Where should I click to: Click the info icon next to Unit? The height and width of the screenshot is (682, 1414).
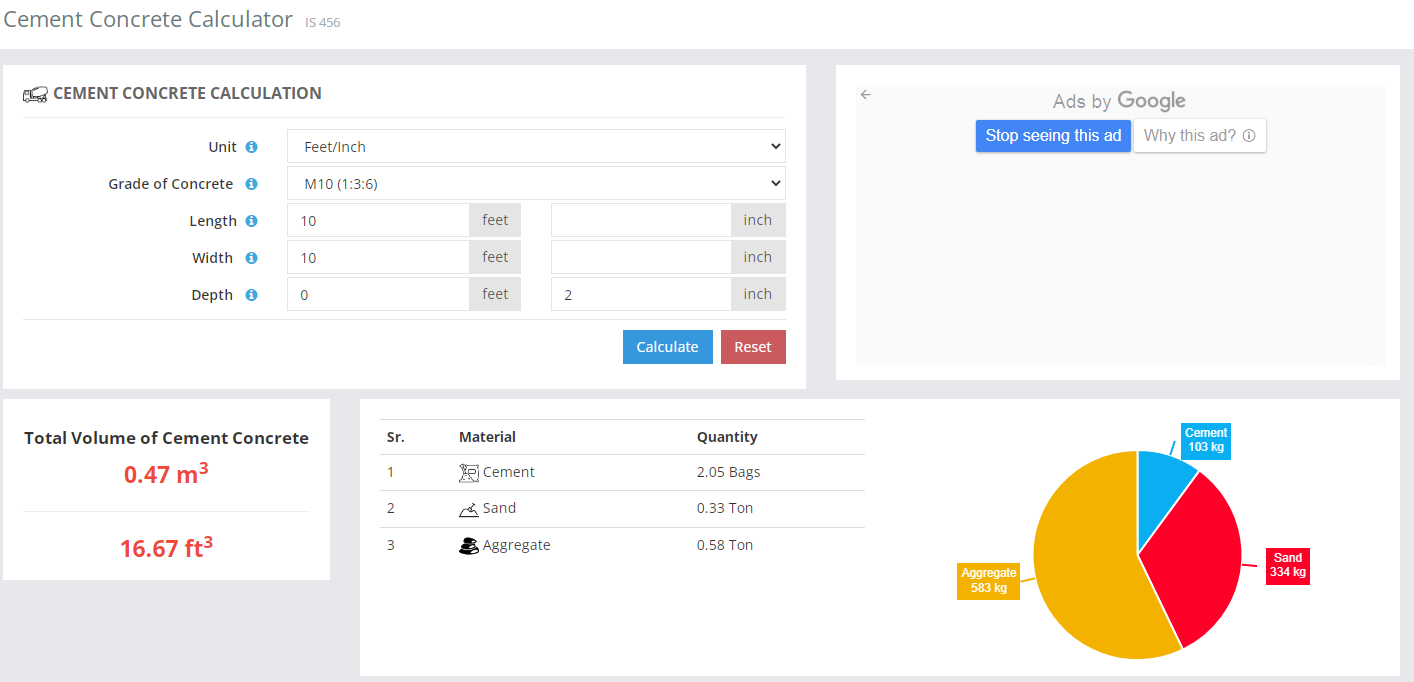tap(251, 147)
